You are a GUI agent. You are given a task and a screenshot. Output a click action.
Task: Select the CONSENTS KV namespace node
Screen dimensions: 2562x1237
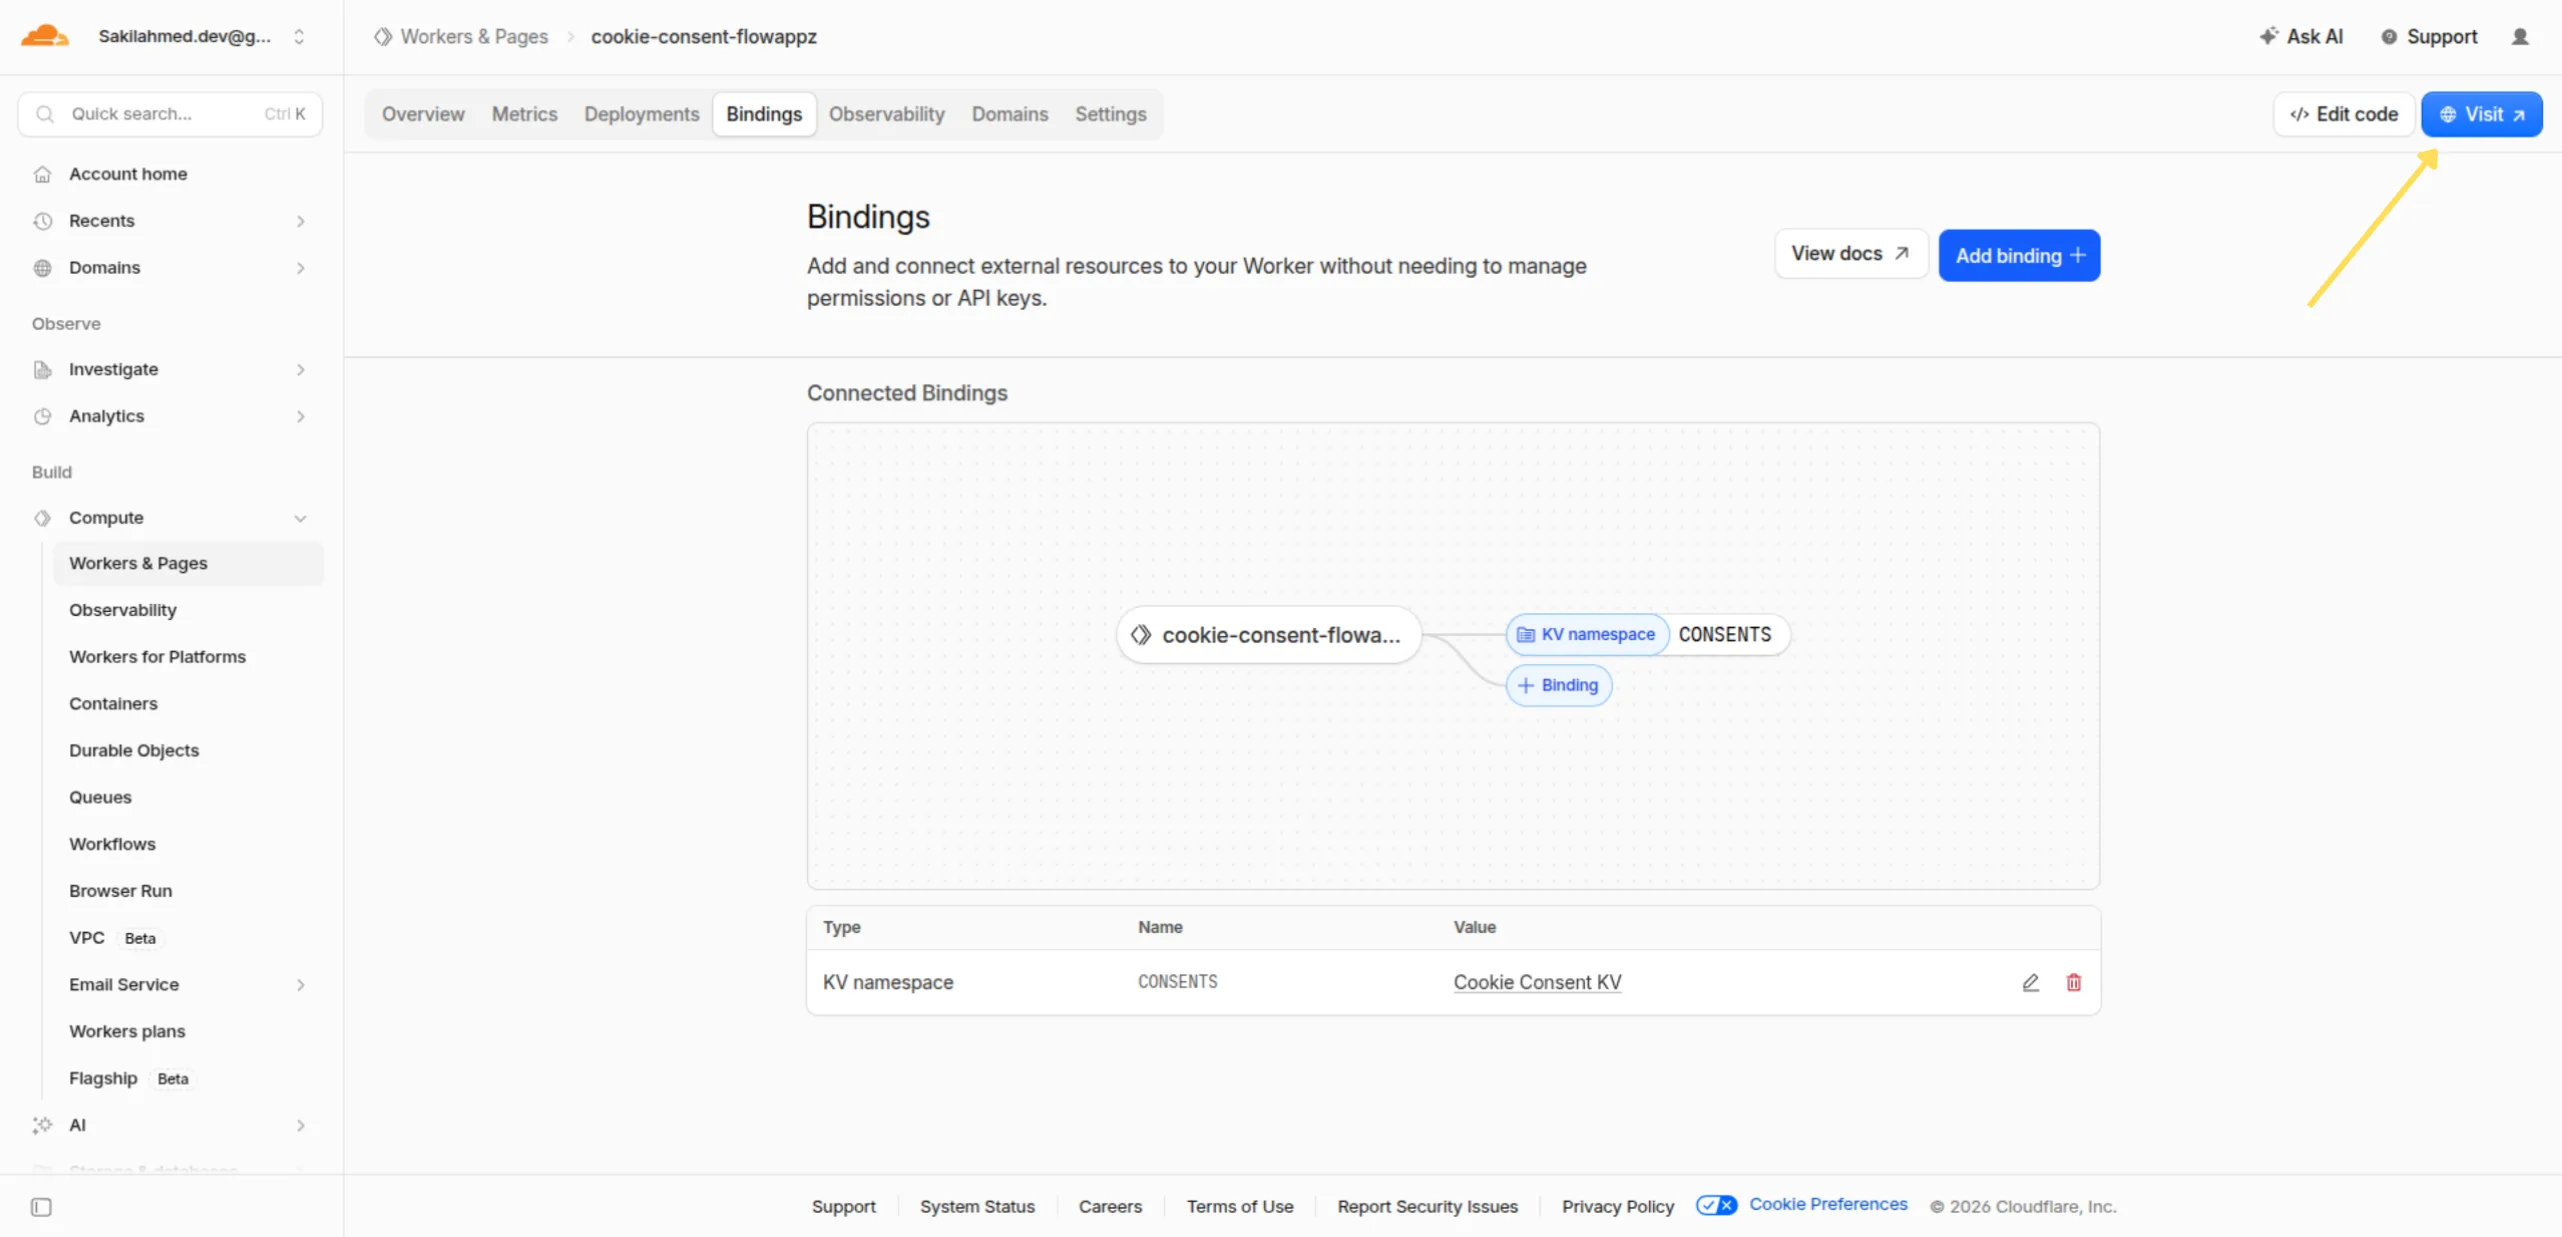[x=1647, y=635]
